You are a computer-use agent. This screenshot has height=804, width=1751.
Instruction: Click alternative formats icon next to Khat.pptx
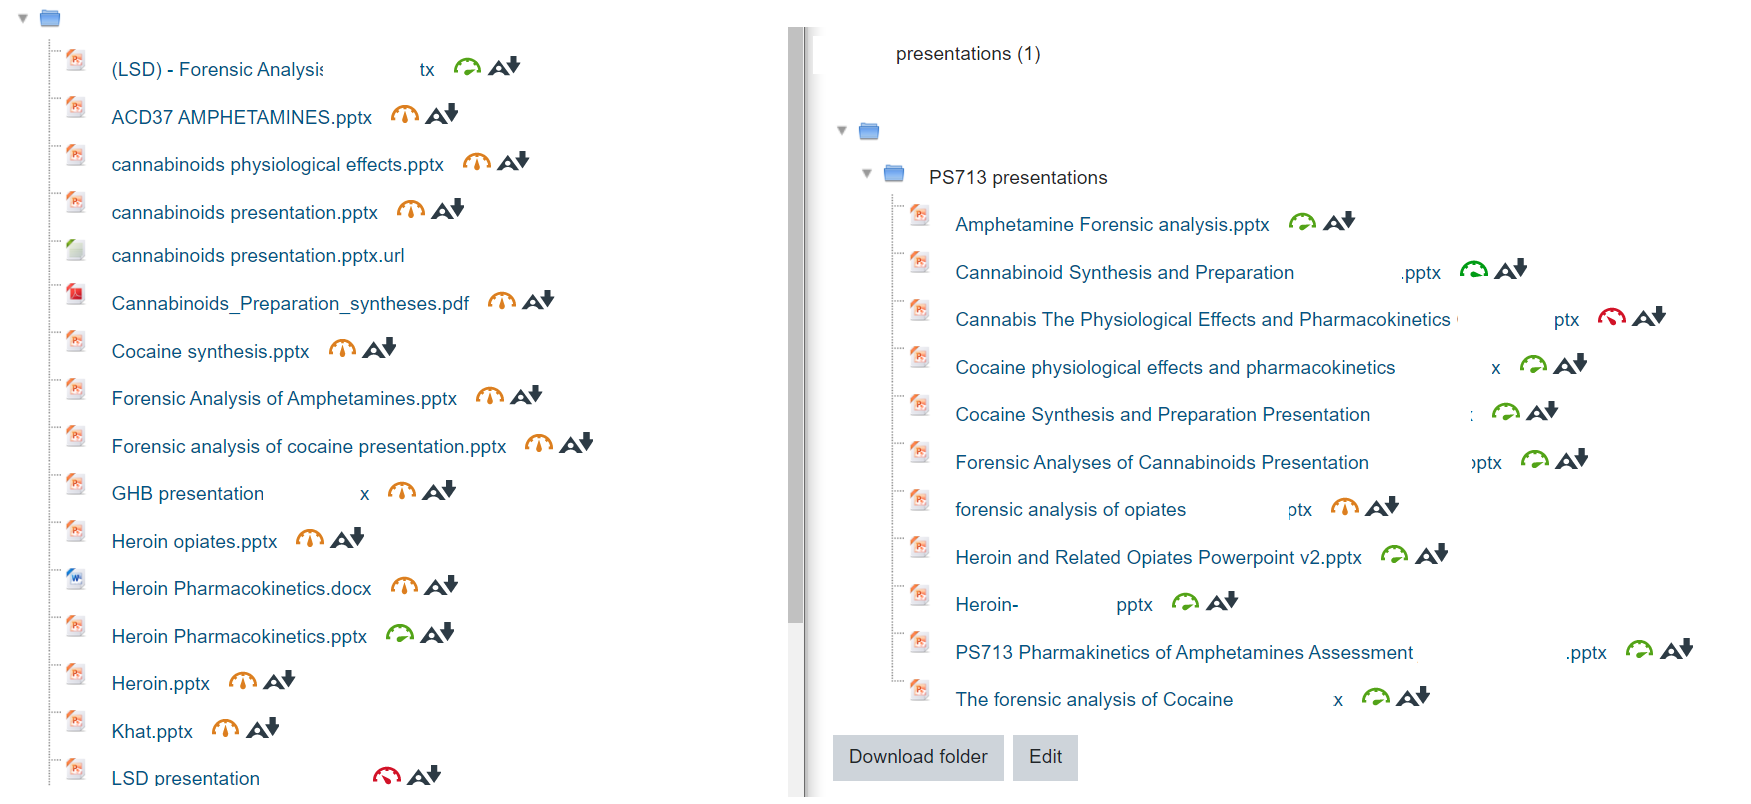point(263,728)
